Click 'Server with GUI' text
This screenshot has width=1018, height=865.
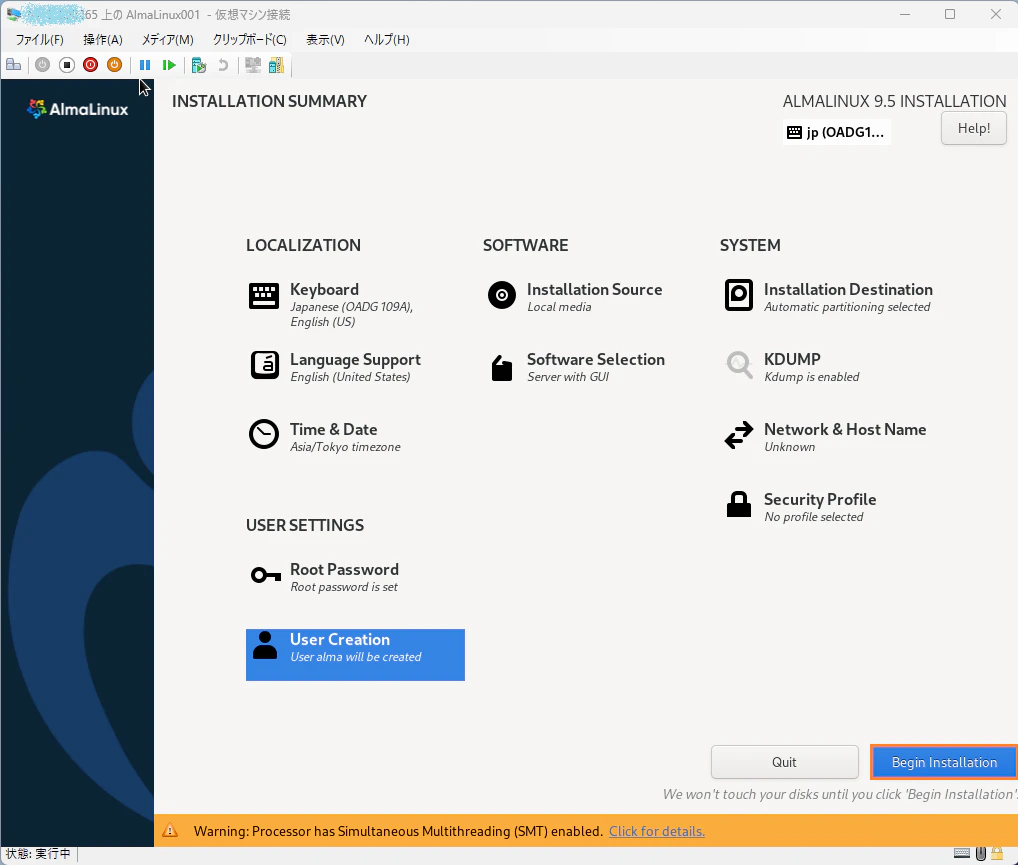[x=568, y=377]
